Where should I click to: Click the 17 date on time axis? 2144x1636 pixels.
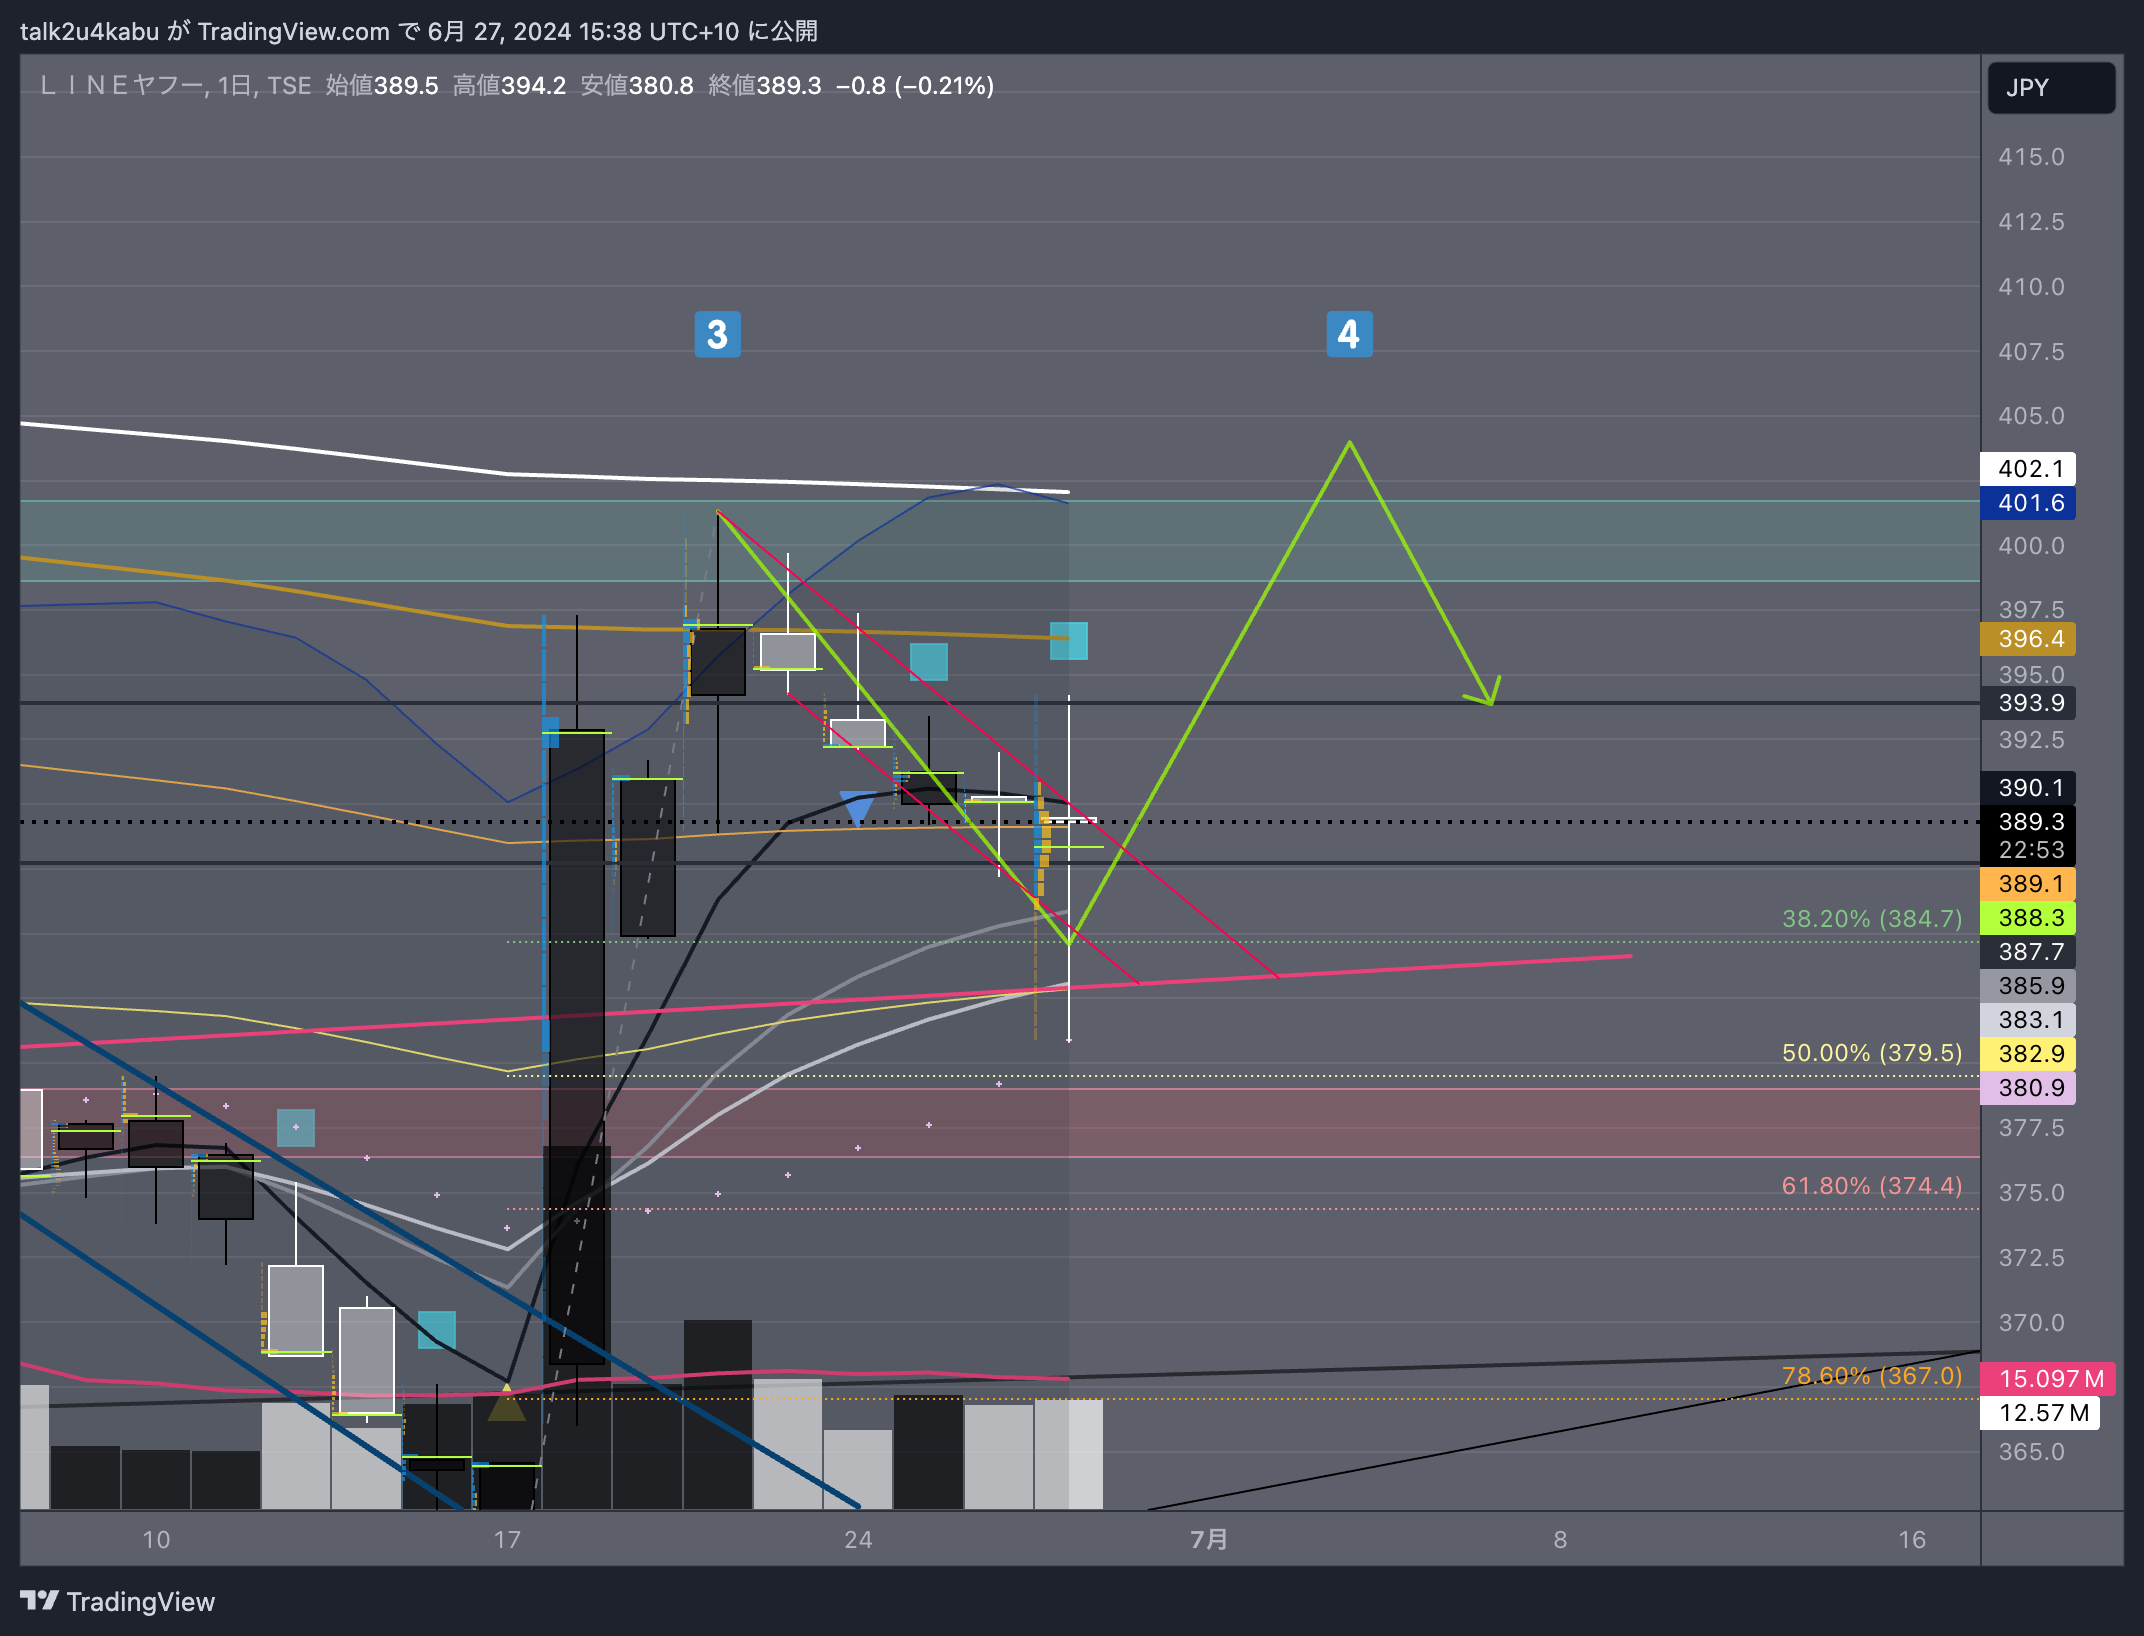pyautogui.click(x=507, y=1539)
